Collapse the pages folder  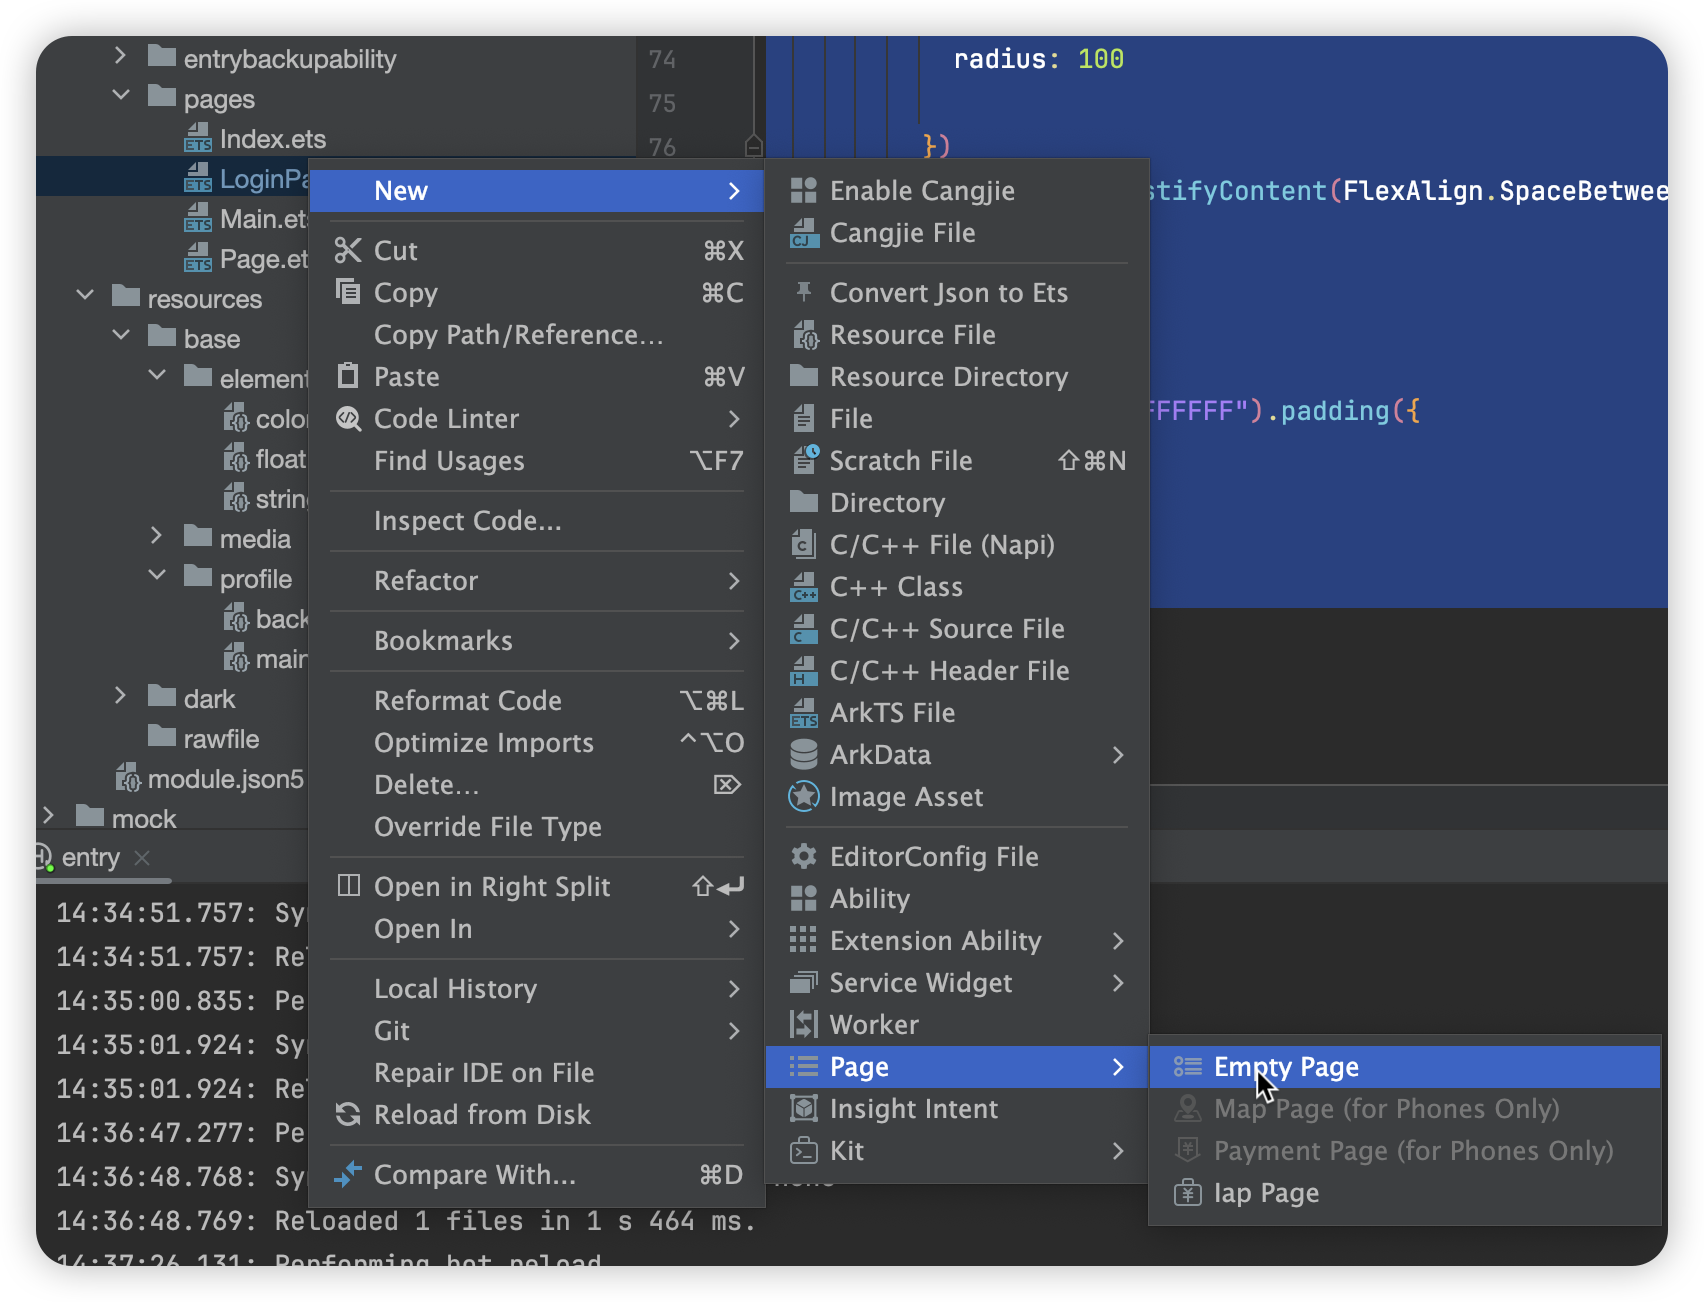[121, 96]
